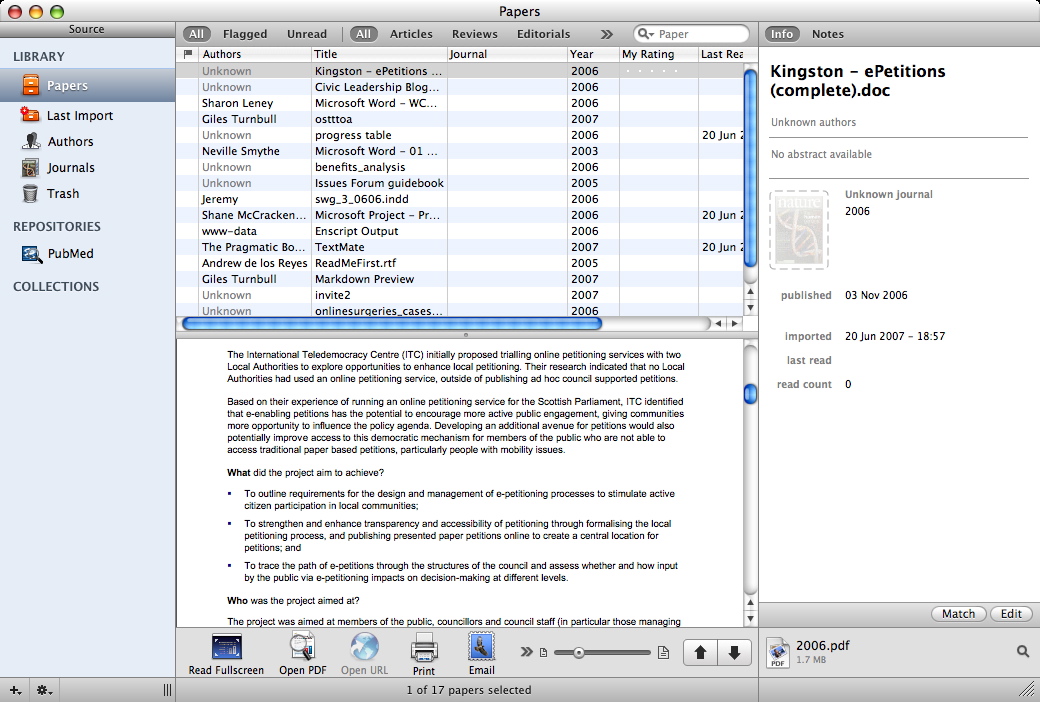Screen dimensions: 1040x702
Task: Filter by Unread papers
Action: pos(306,34)
